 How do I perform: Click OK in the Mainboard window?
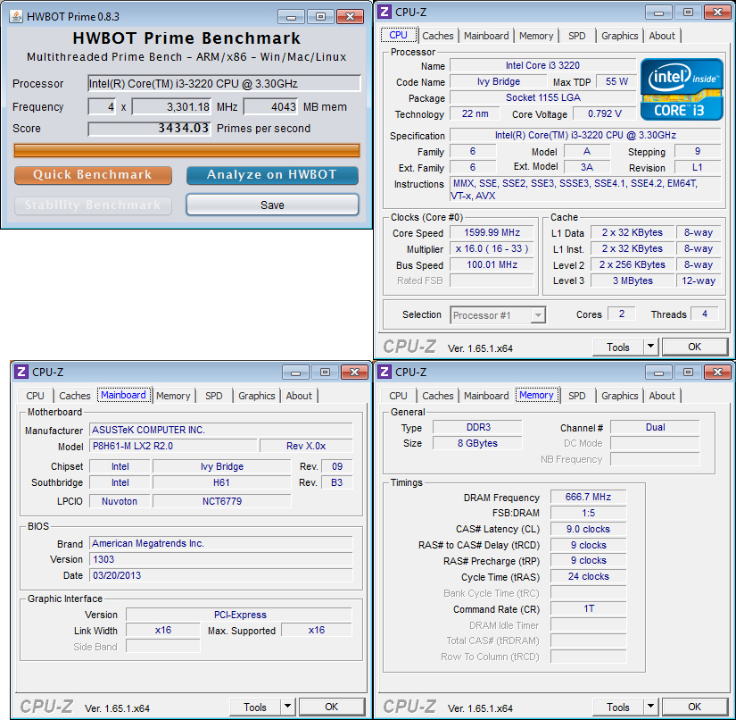point(331,707)
